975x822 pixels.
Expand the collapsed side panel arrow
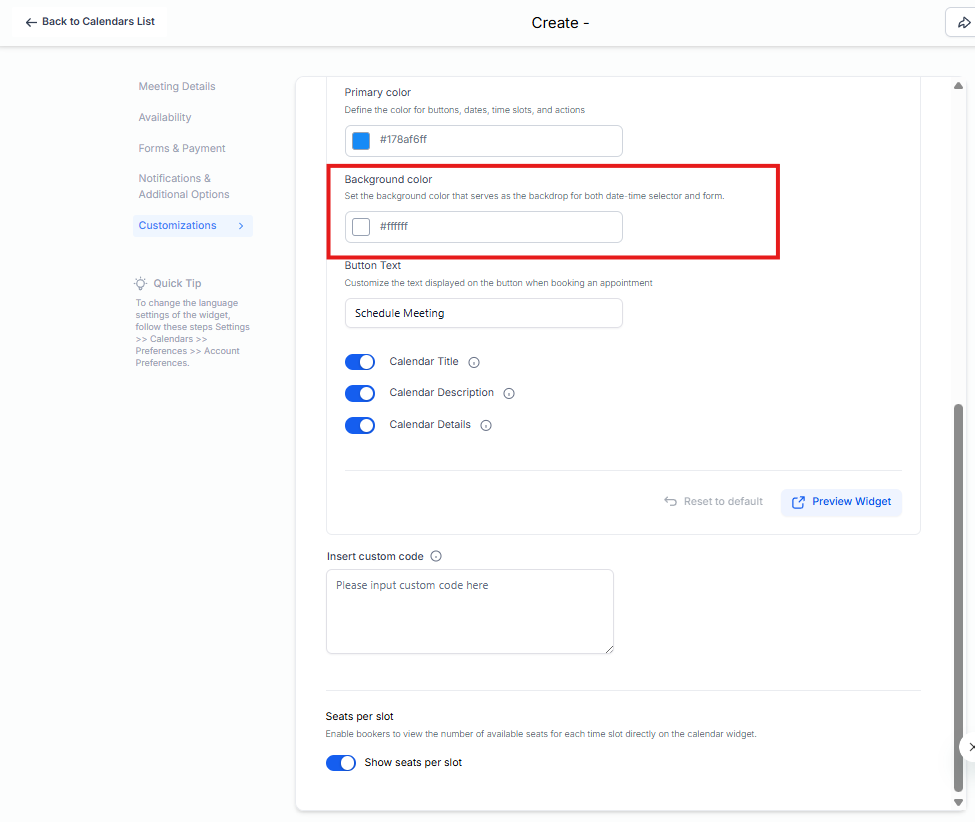pos(969,747)
